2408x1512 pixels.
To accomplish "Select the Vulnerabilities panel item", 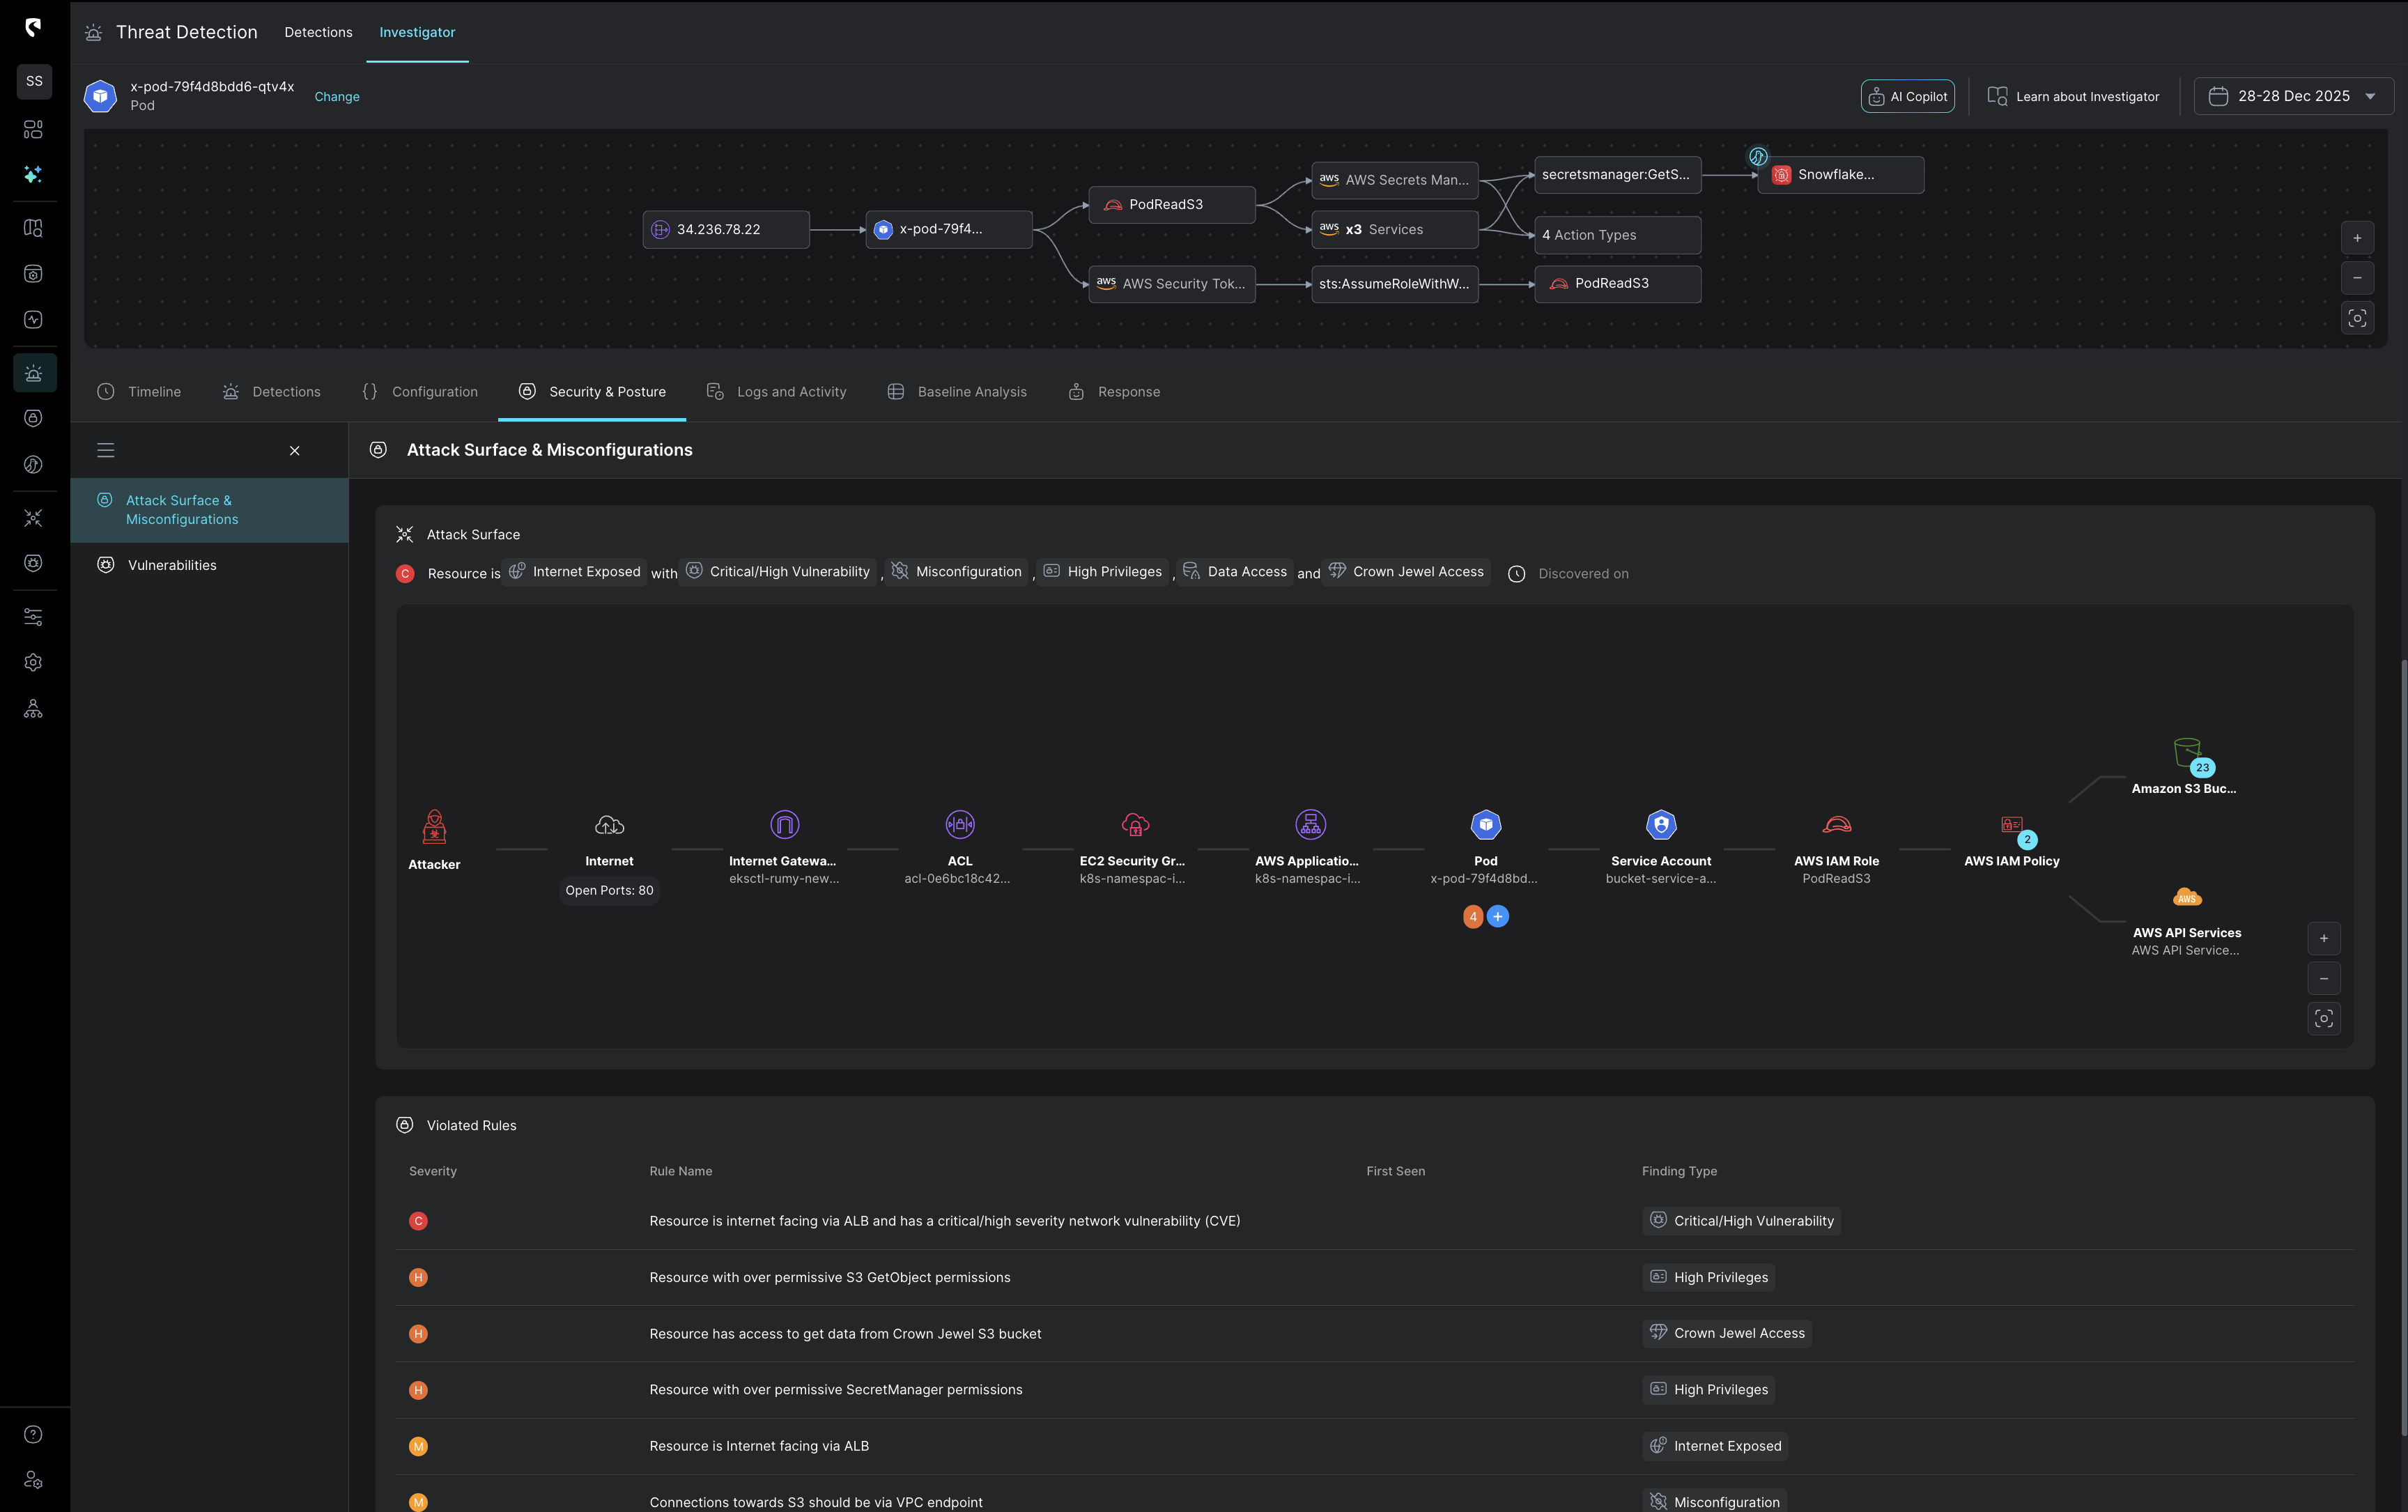I will [171, 565].
